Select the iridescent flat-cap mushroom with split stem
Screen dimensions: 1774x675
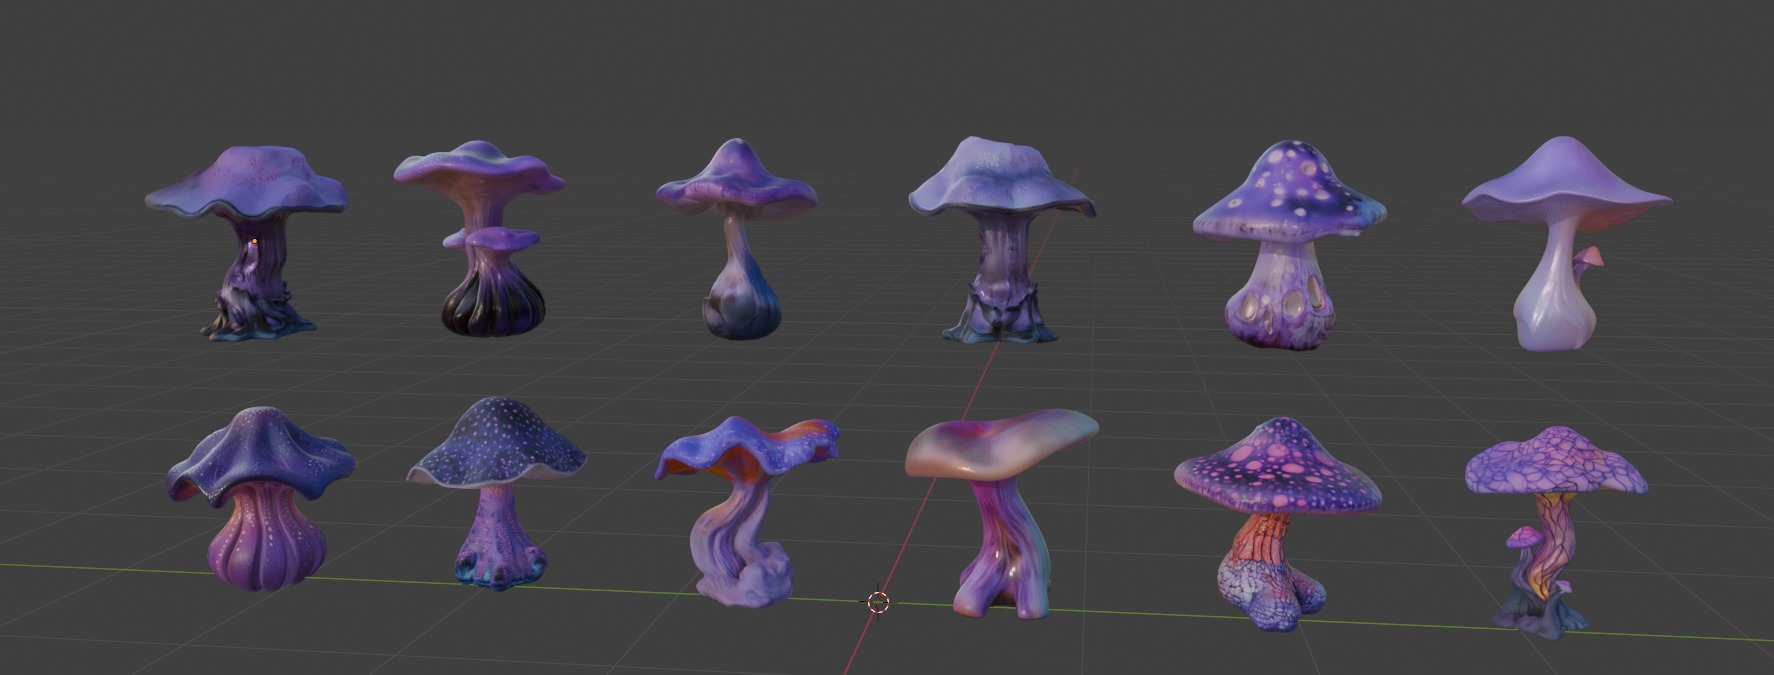click(x=1000, y=512)
